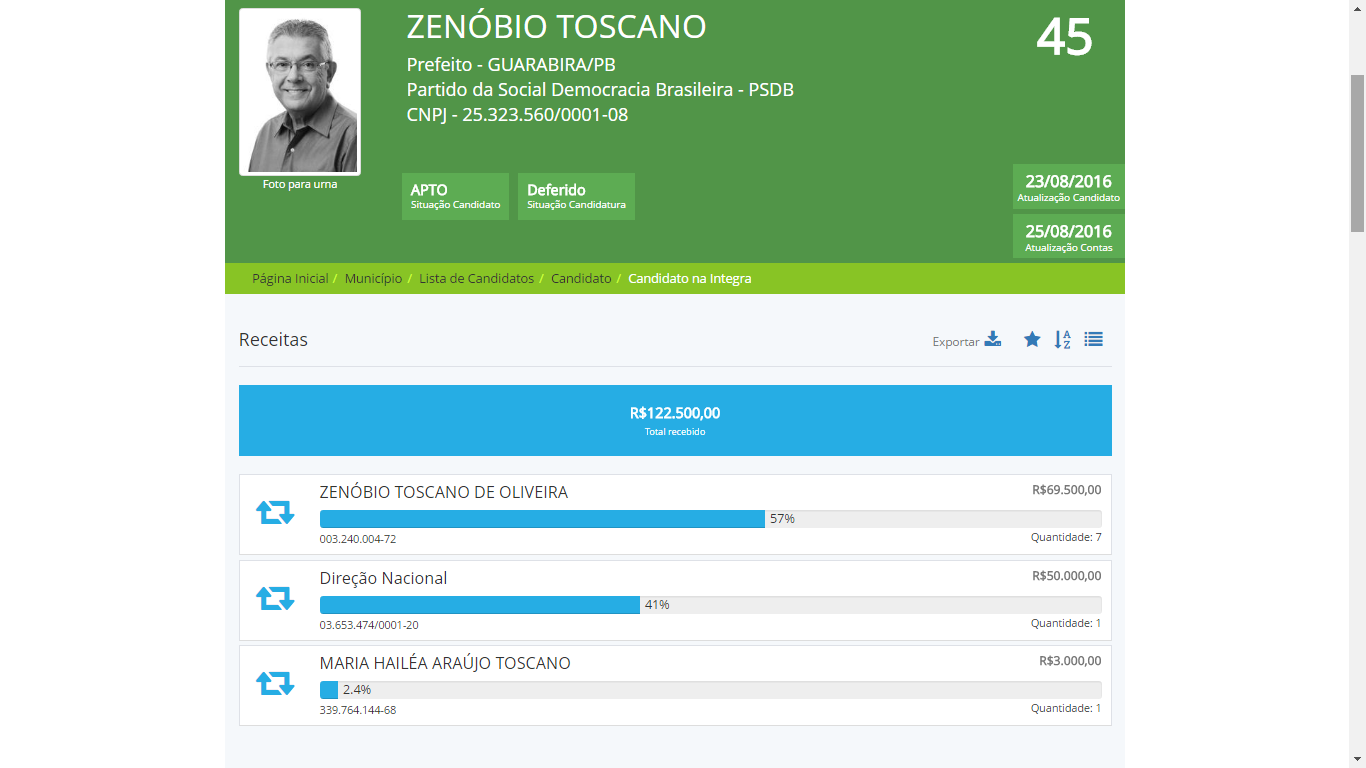
Task: Click transfer icon beside Zenóbio Toscano de Oliveira
Action: click(275, 513)
